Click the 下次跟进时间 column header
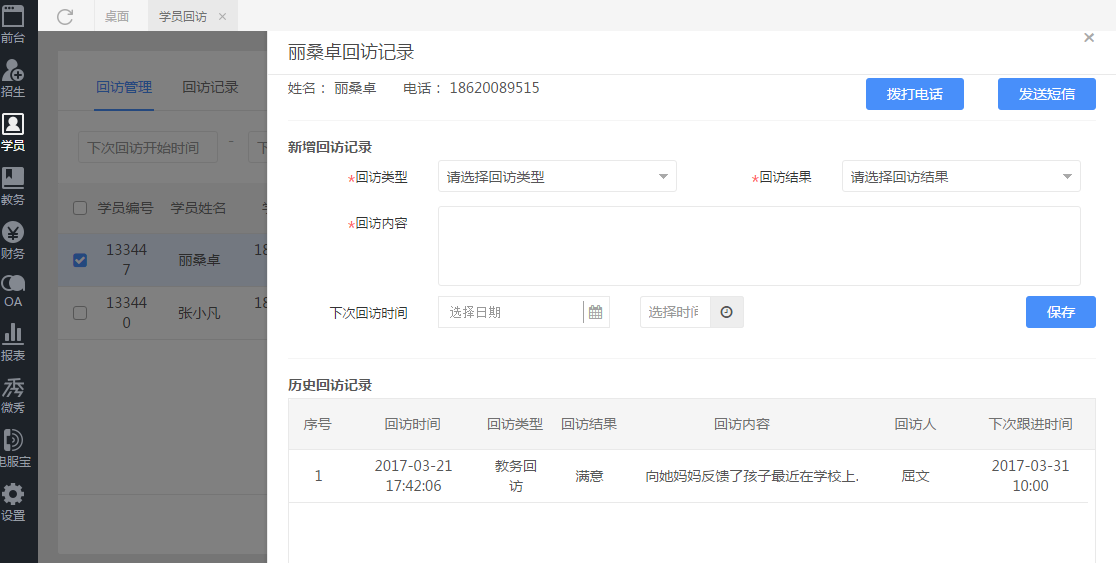 [1030, 424]
